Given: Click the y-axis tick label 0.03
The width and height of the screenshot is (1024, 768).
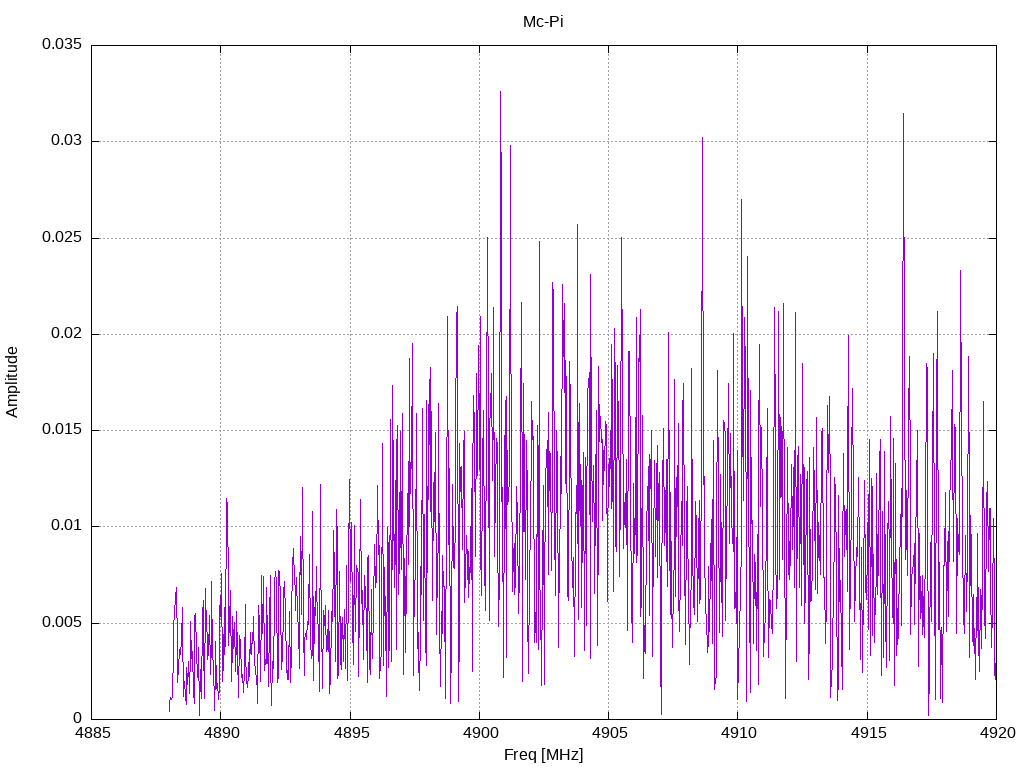Looking at the screenshot, I should pyautogui.click(x=67, y=140).
